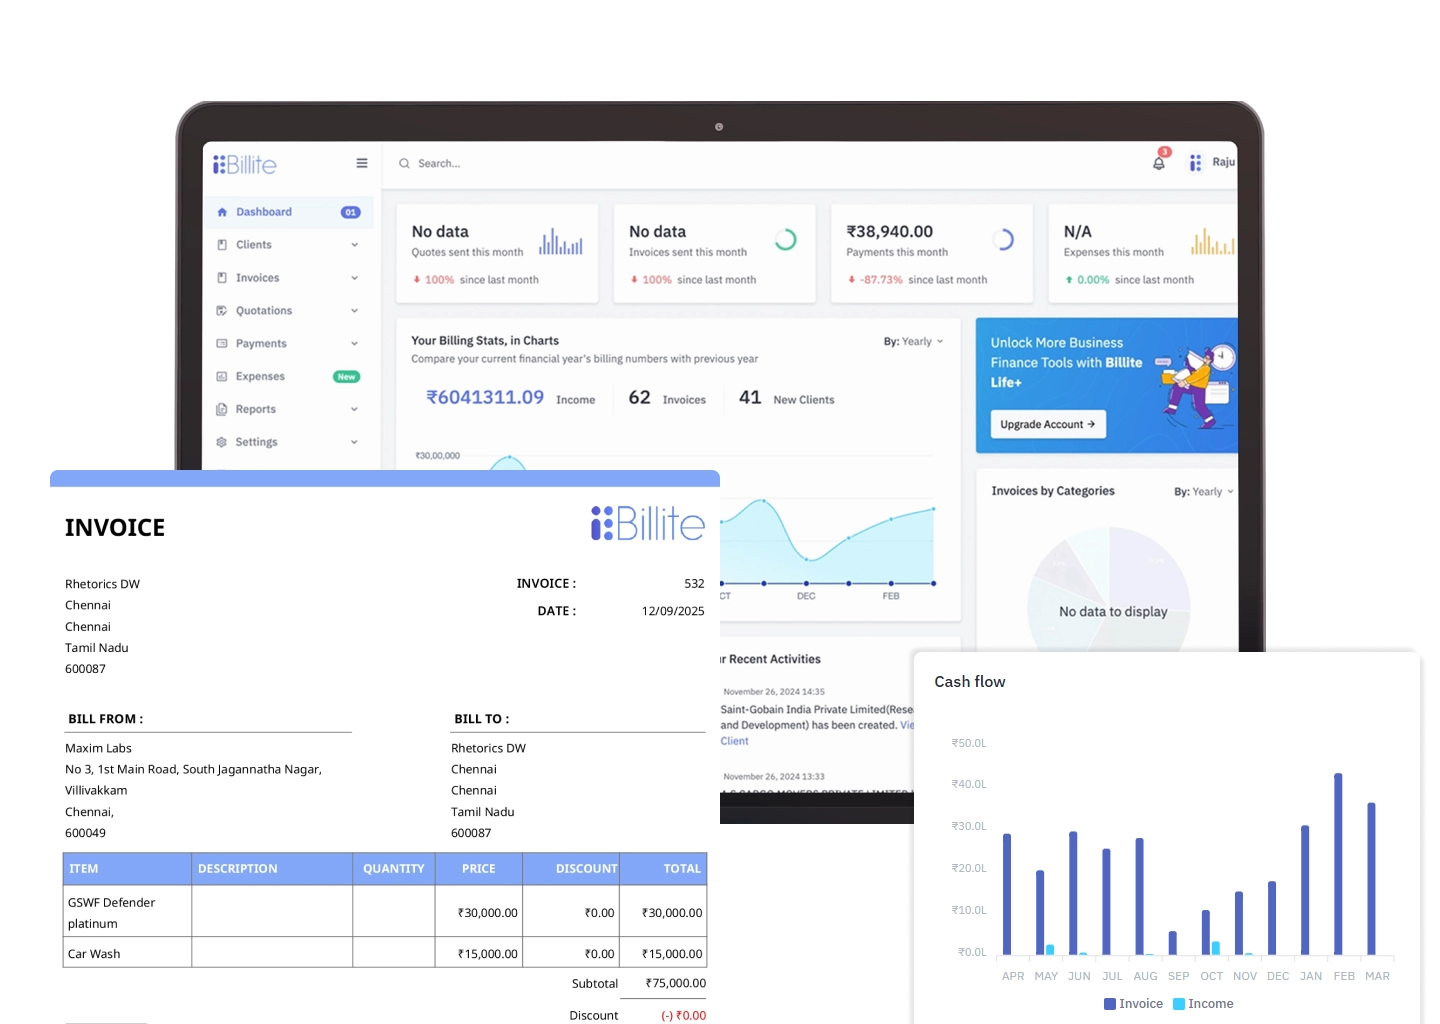Open the Expenses menu item
The height and width of the screenshot is (1024, 1440).
tap(260, 377)
